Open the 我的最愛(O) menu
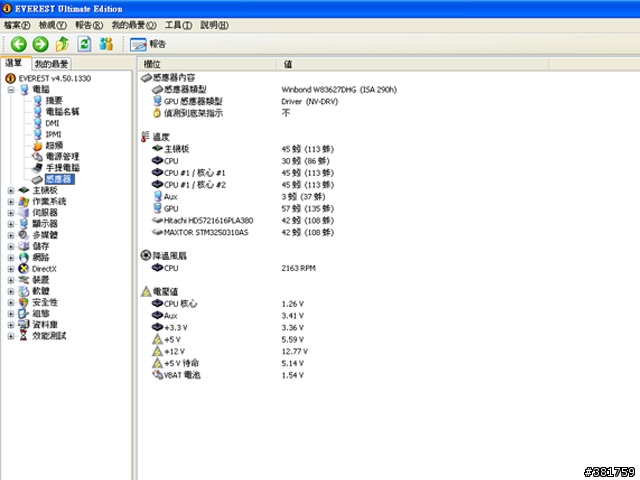640x480 pixels. click(x=134, y=25)
